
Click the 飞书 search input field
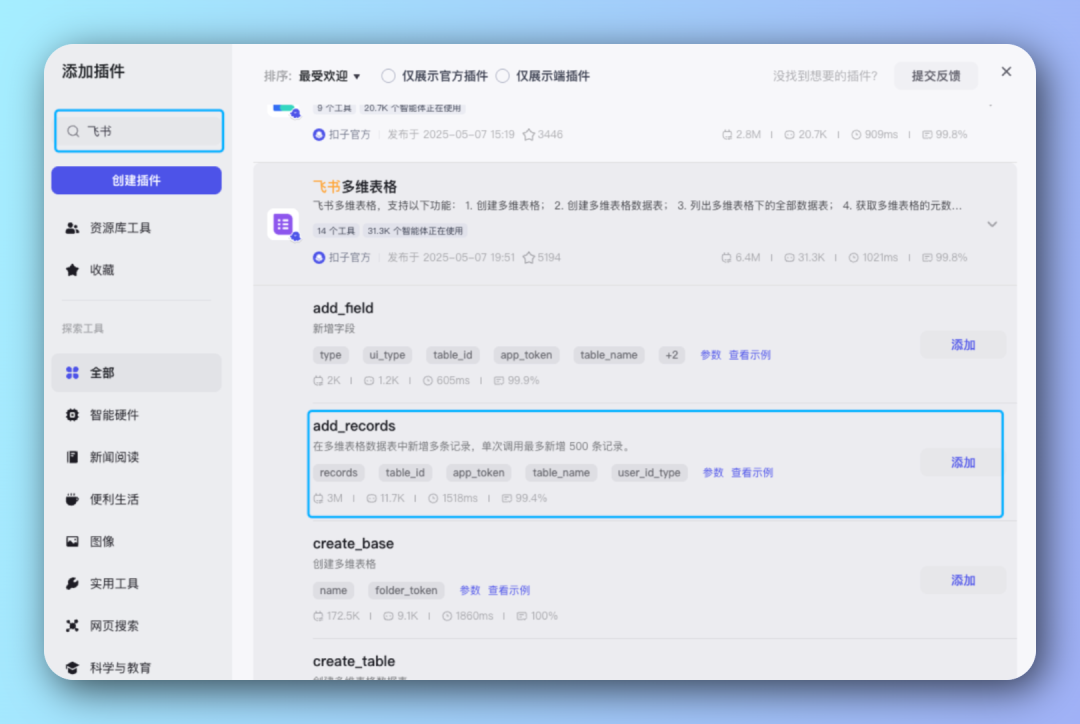coord(139,131)
